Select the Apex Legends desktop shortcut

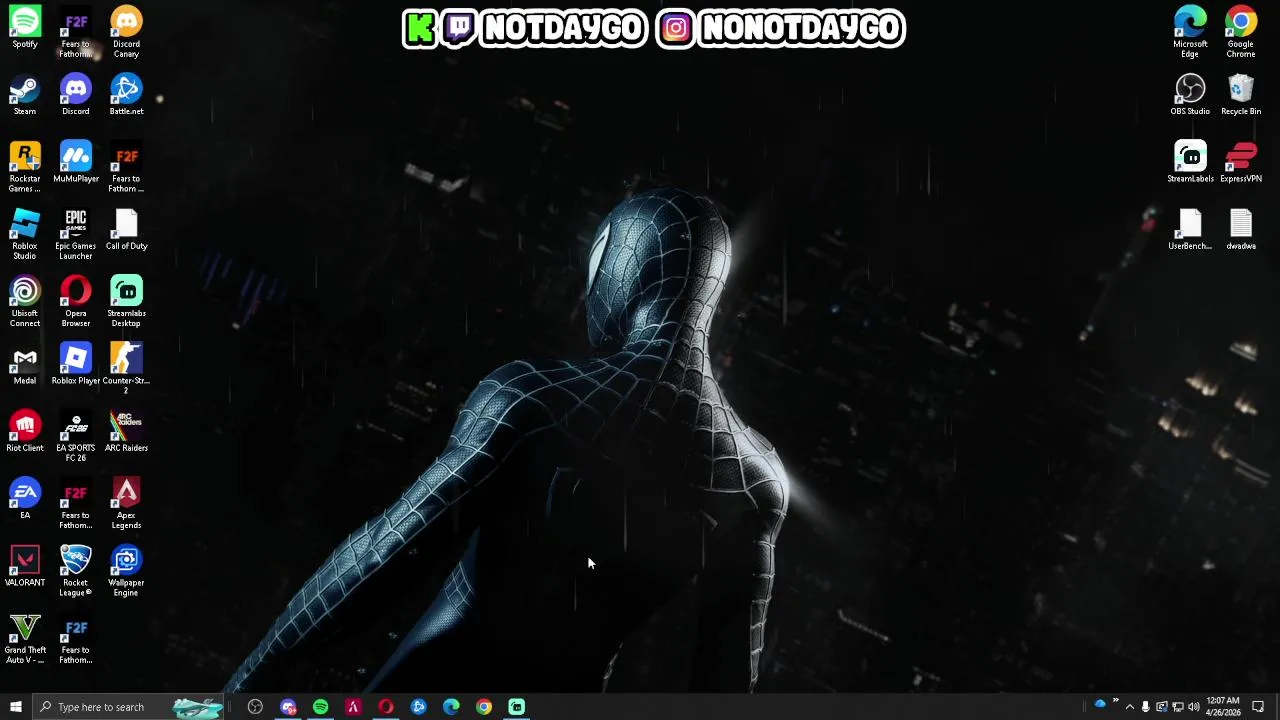(x=126, y=503)
